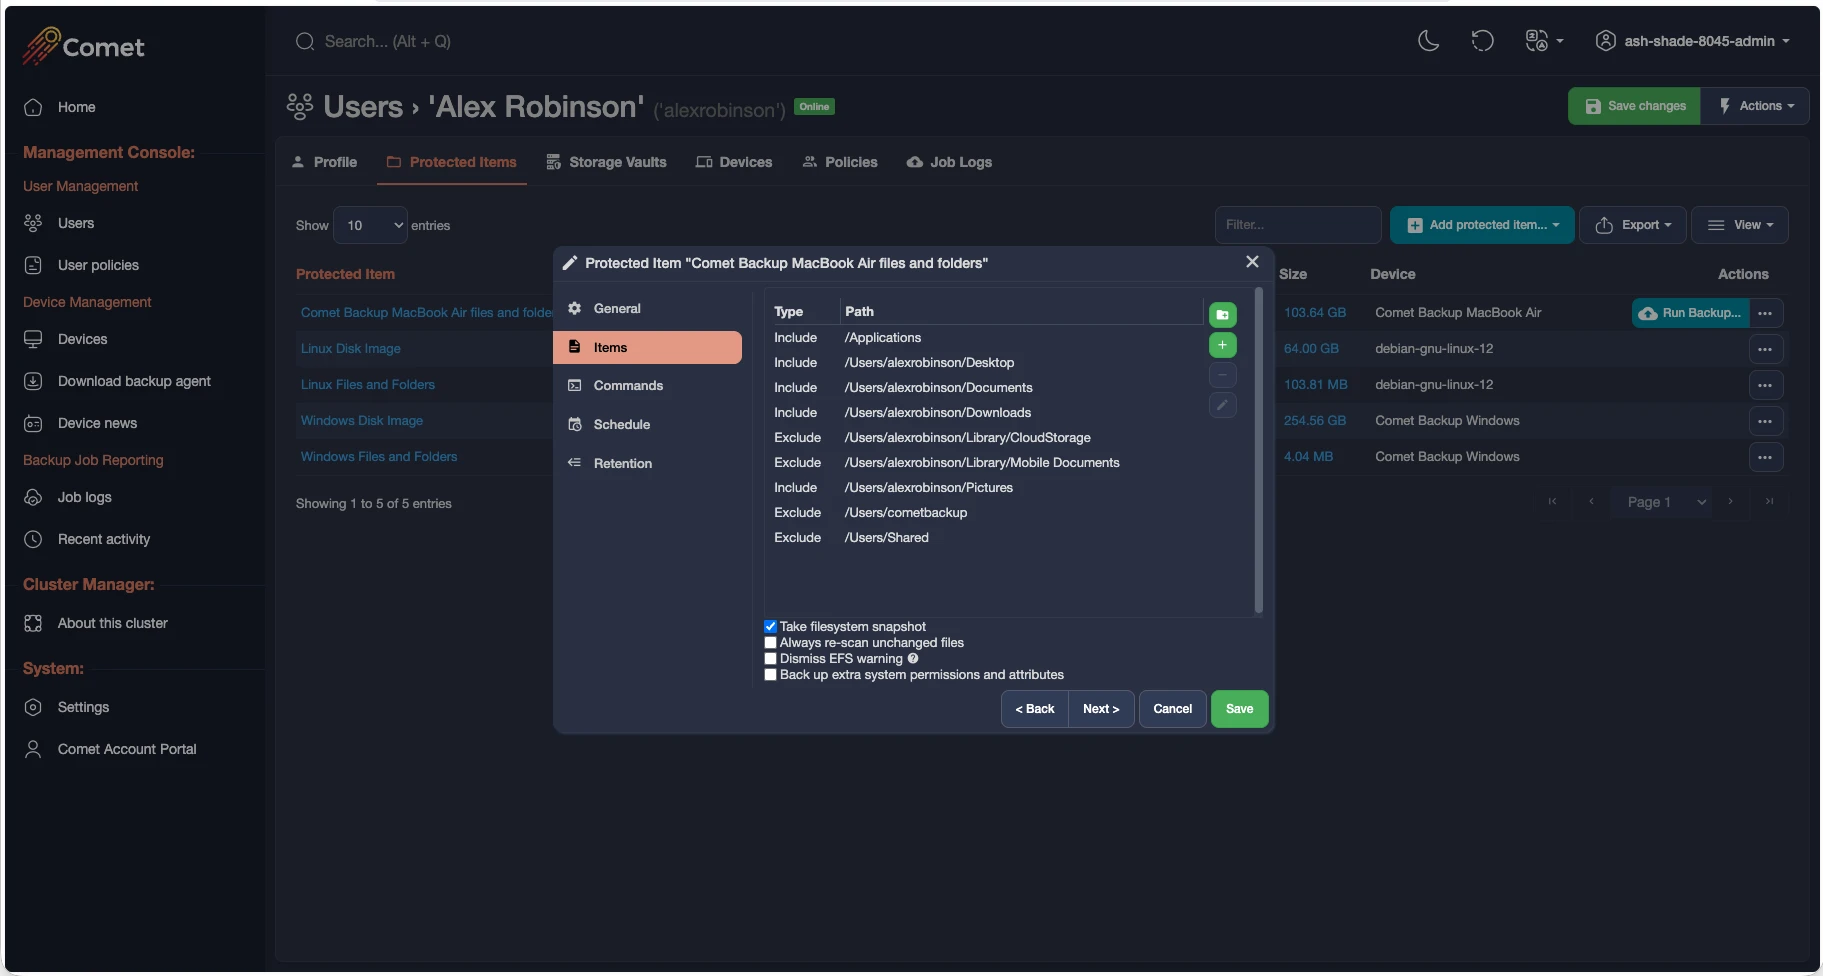Screen dimensions: 1823x976
Task: Click the pencil edit path icon
Action: tap(1222, 405)
